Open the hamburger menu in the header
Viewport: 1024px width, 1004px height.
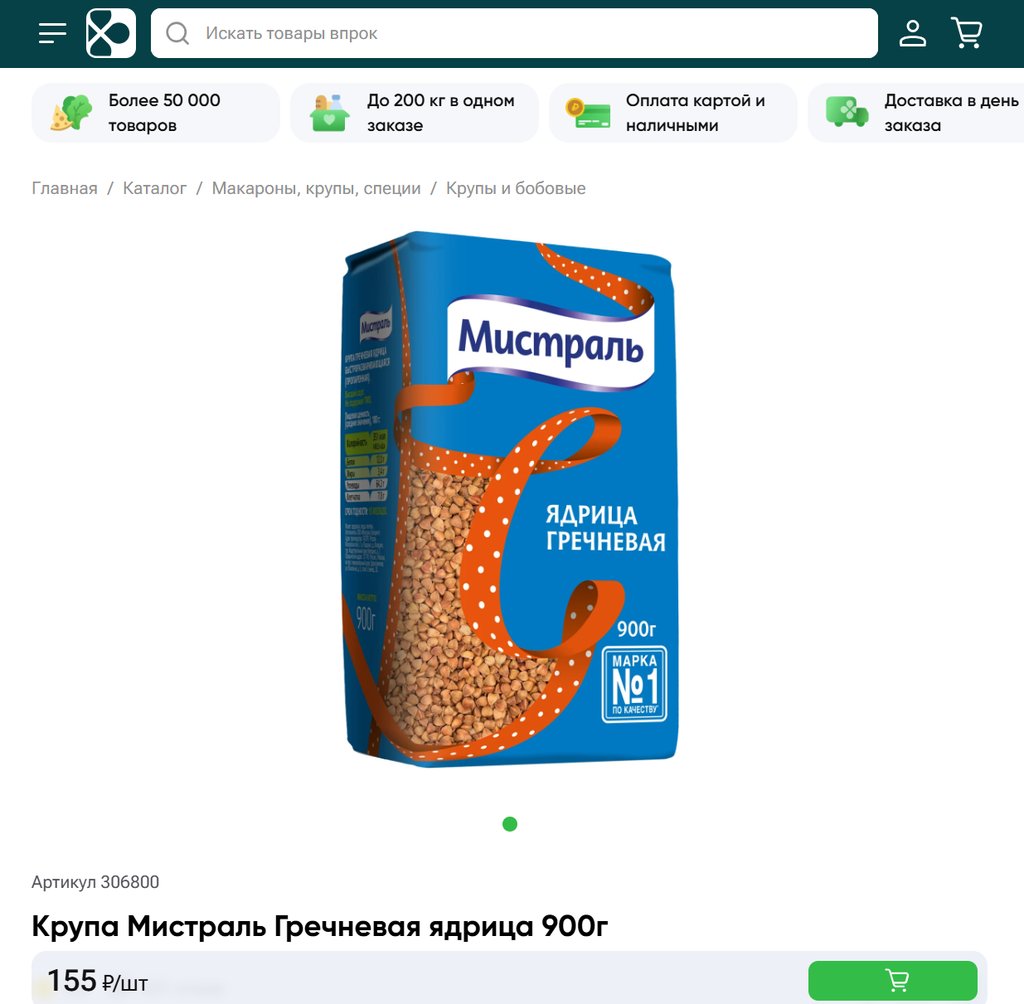pos(52,33)
